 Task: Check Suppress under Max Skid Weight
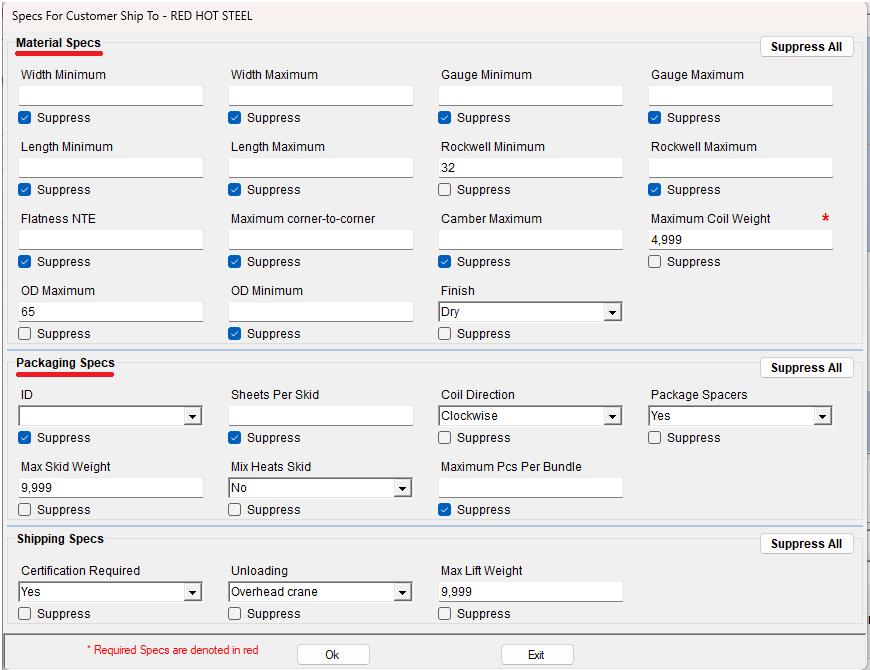(x=24, y=510)
